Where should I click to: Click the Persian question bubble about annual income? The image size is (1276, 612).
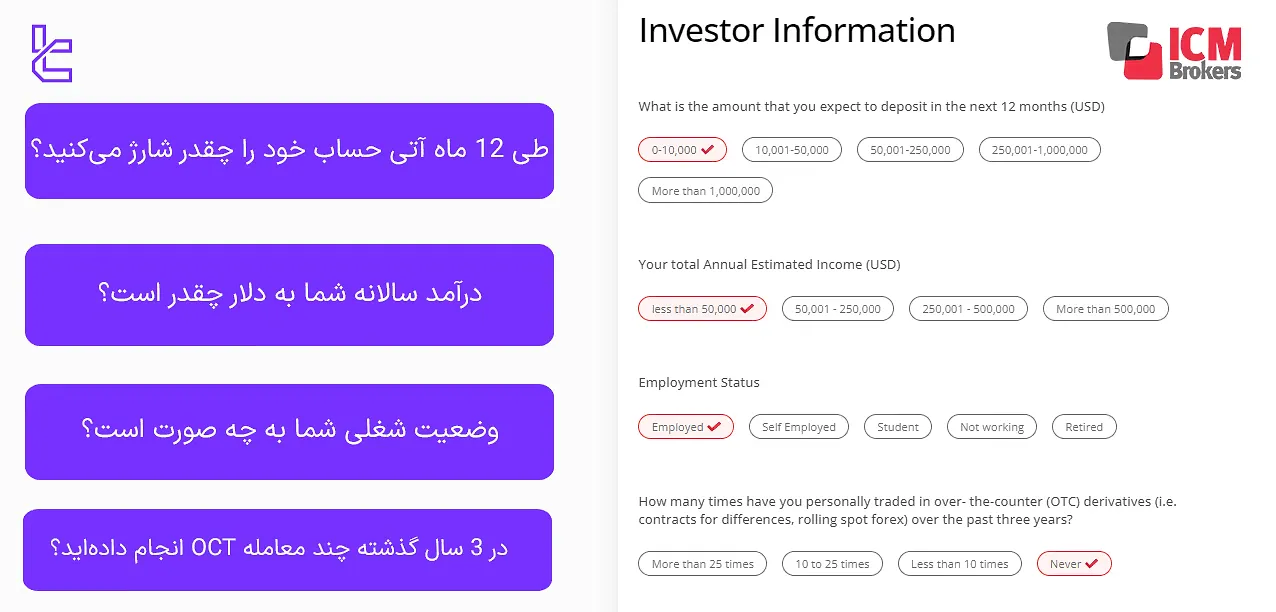pos(289,294)
